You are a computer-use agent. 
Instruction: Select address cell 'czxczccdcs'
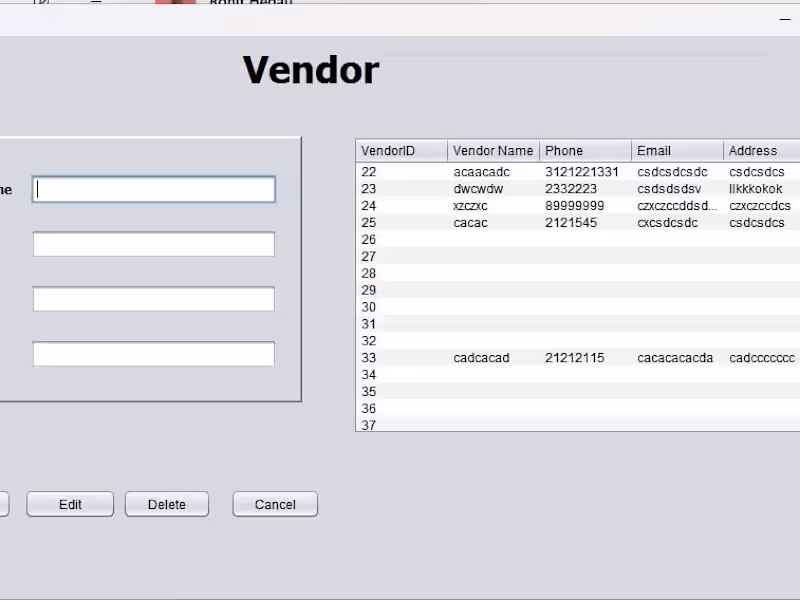tap(761, 206)
